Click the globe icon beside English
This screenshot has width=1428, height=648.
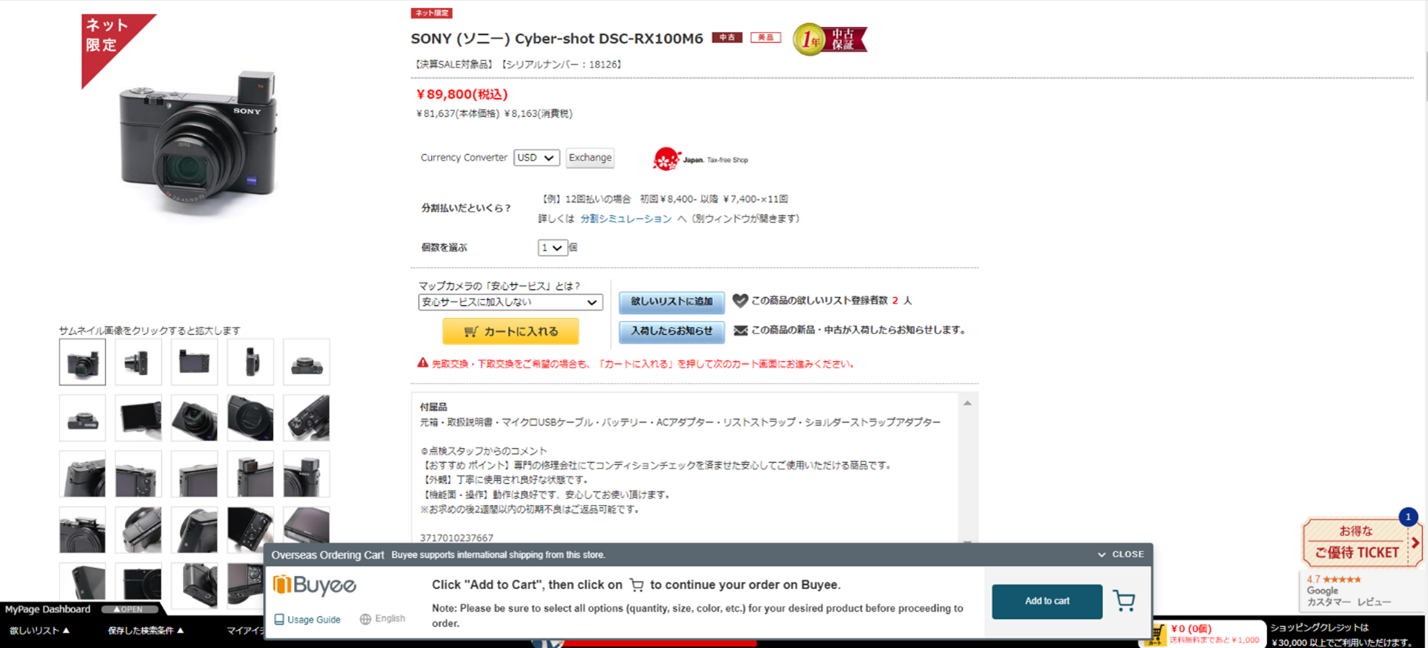366,619
